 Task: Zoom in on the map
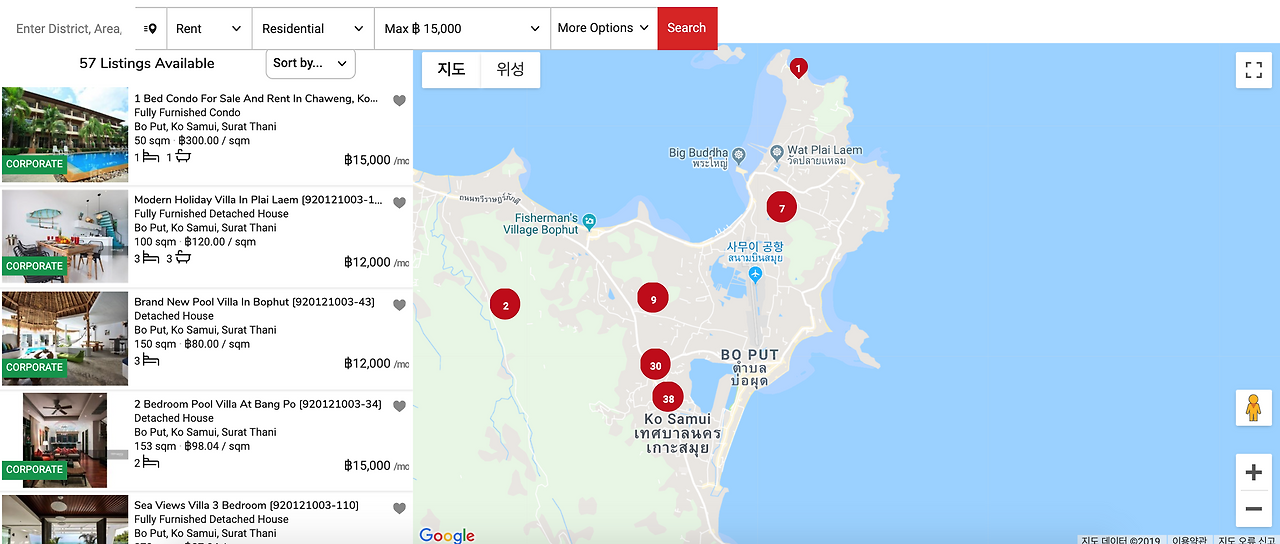(x=1253, y=473)
